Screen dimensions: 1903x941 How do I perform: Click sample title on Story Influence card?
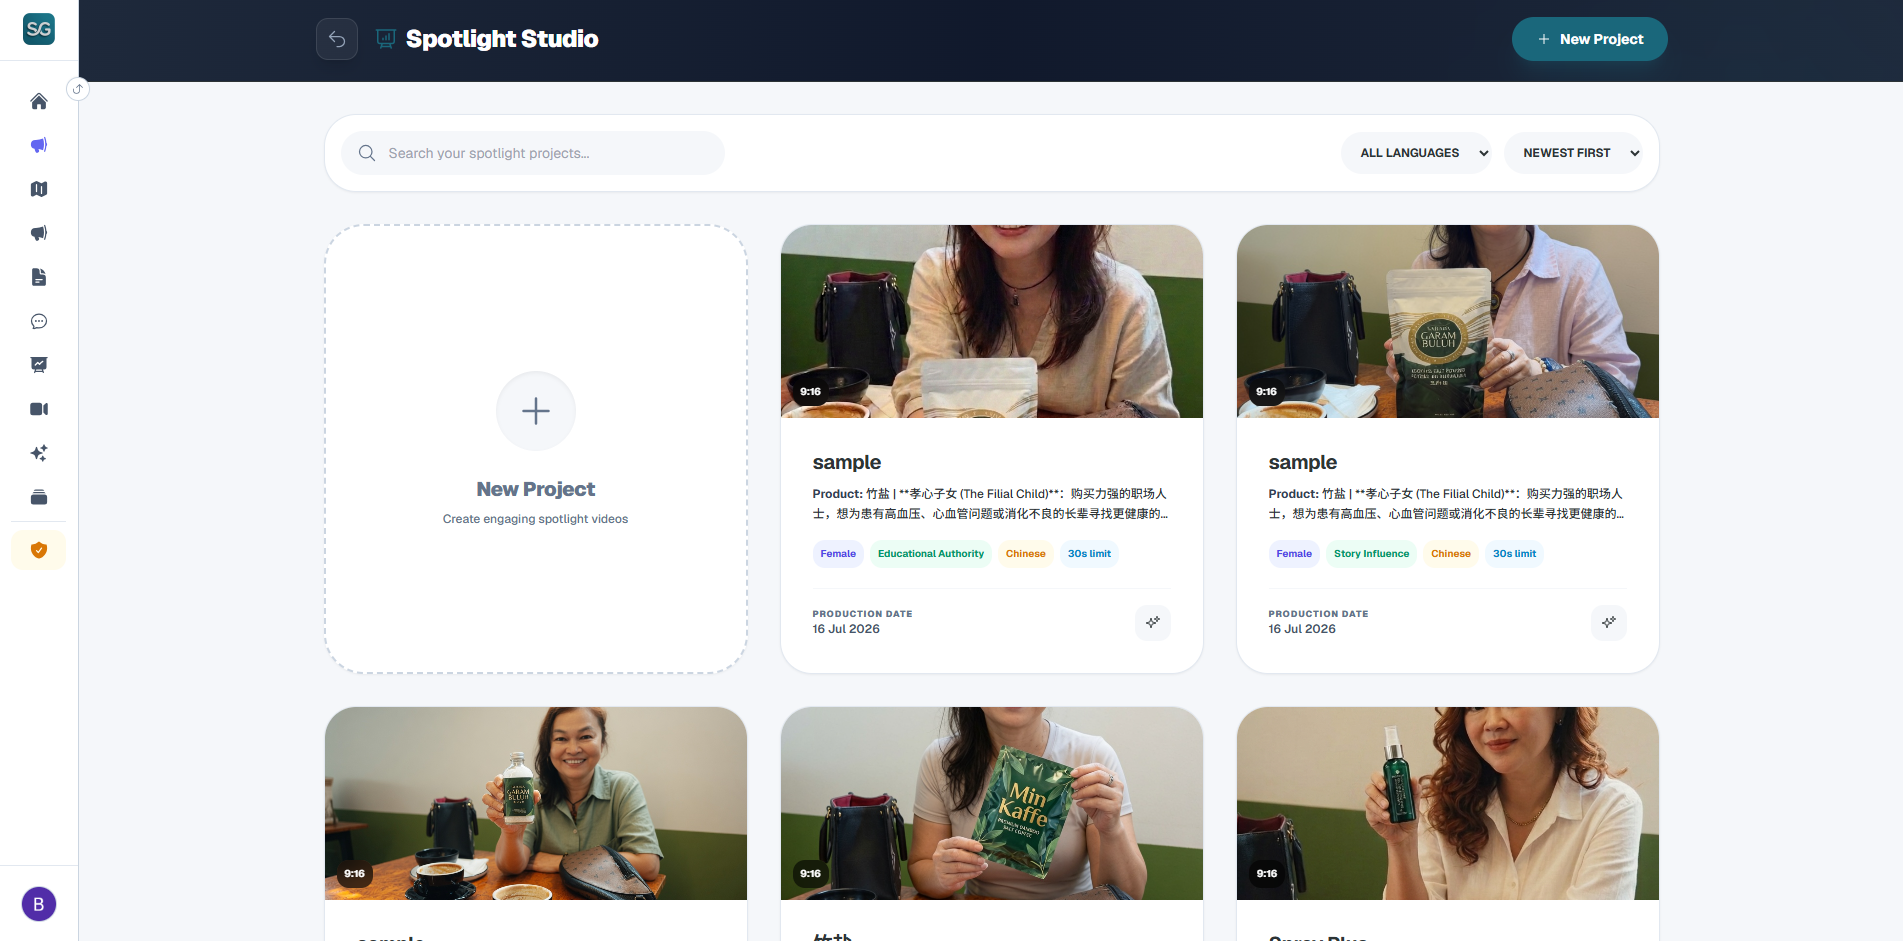pyautogui.click(x=1303, y=462)
